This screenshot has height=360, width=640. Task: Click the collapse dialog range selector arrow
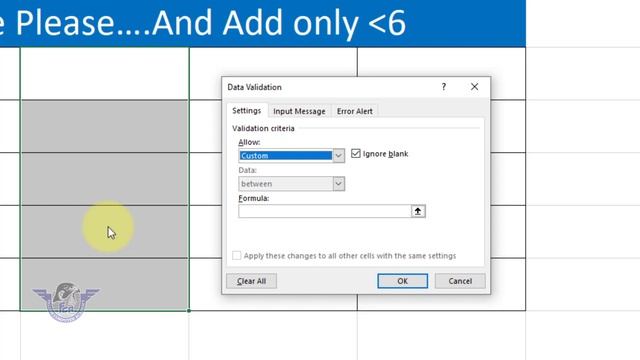click(x=418, y=211)
